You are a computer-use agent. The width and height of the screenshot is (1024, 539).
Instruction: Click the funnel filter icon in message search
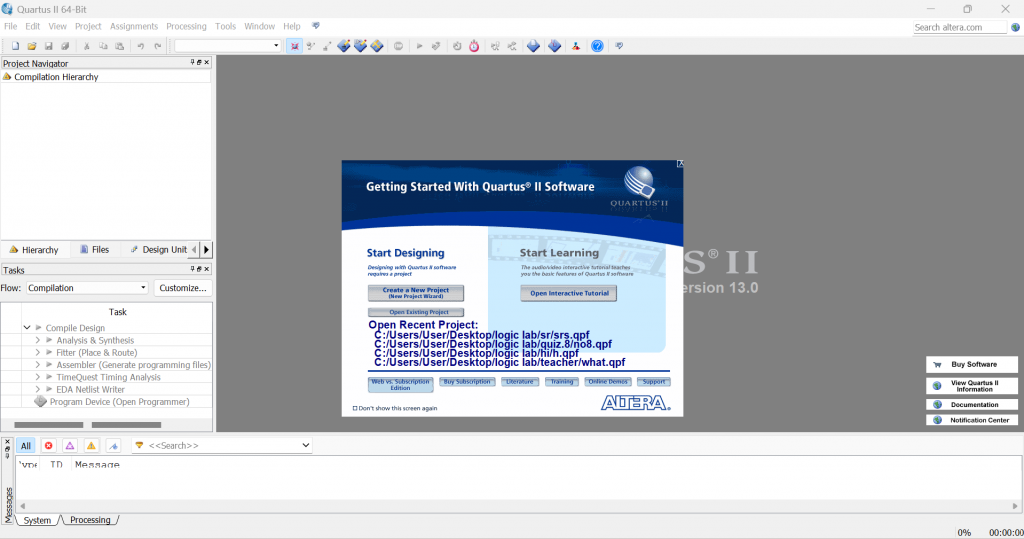(x=139, y=446)
